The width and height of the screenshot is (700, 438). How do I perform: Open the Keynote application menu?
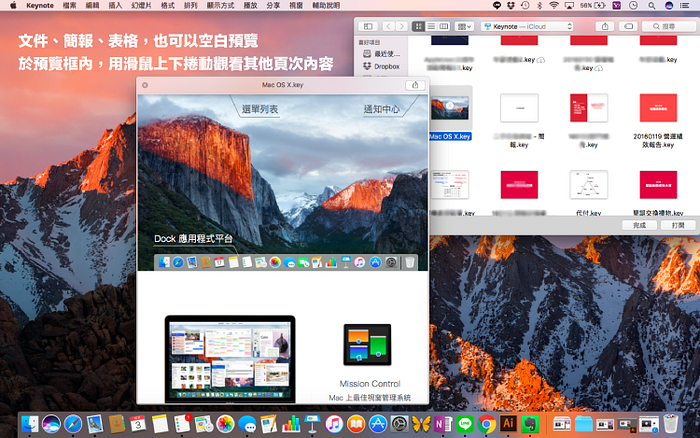pyautogui.click(x=40, y=5)
